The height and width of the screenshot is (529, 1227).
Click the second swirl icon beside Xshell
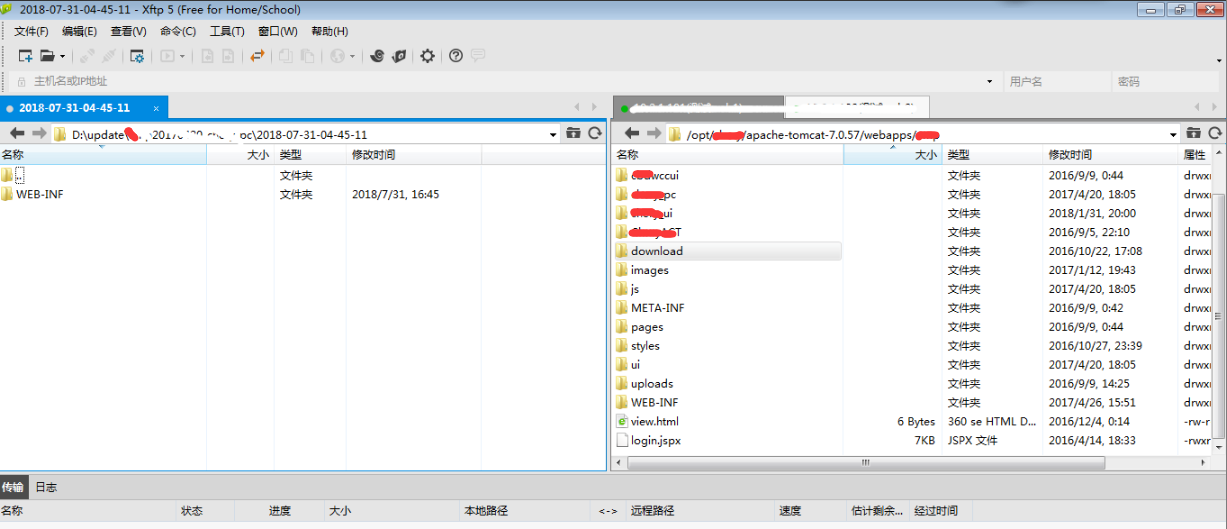[x=399, y=56]
